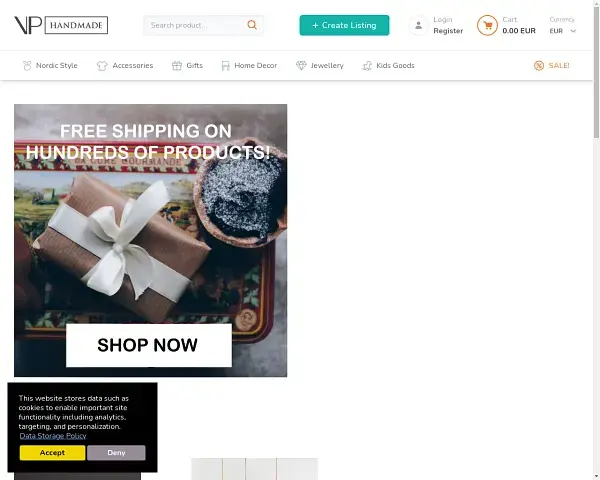600x480 pixels.
Task: Accept cookies in the consent popup
Action: click(x=52, y=452)
